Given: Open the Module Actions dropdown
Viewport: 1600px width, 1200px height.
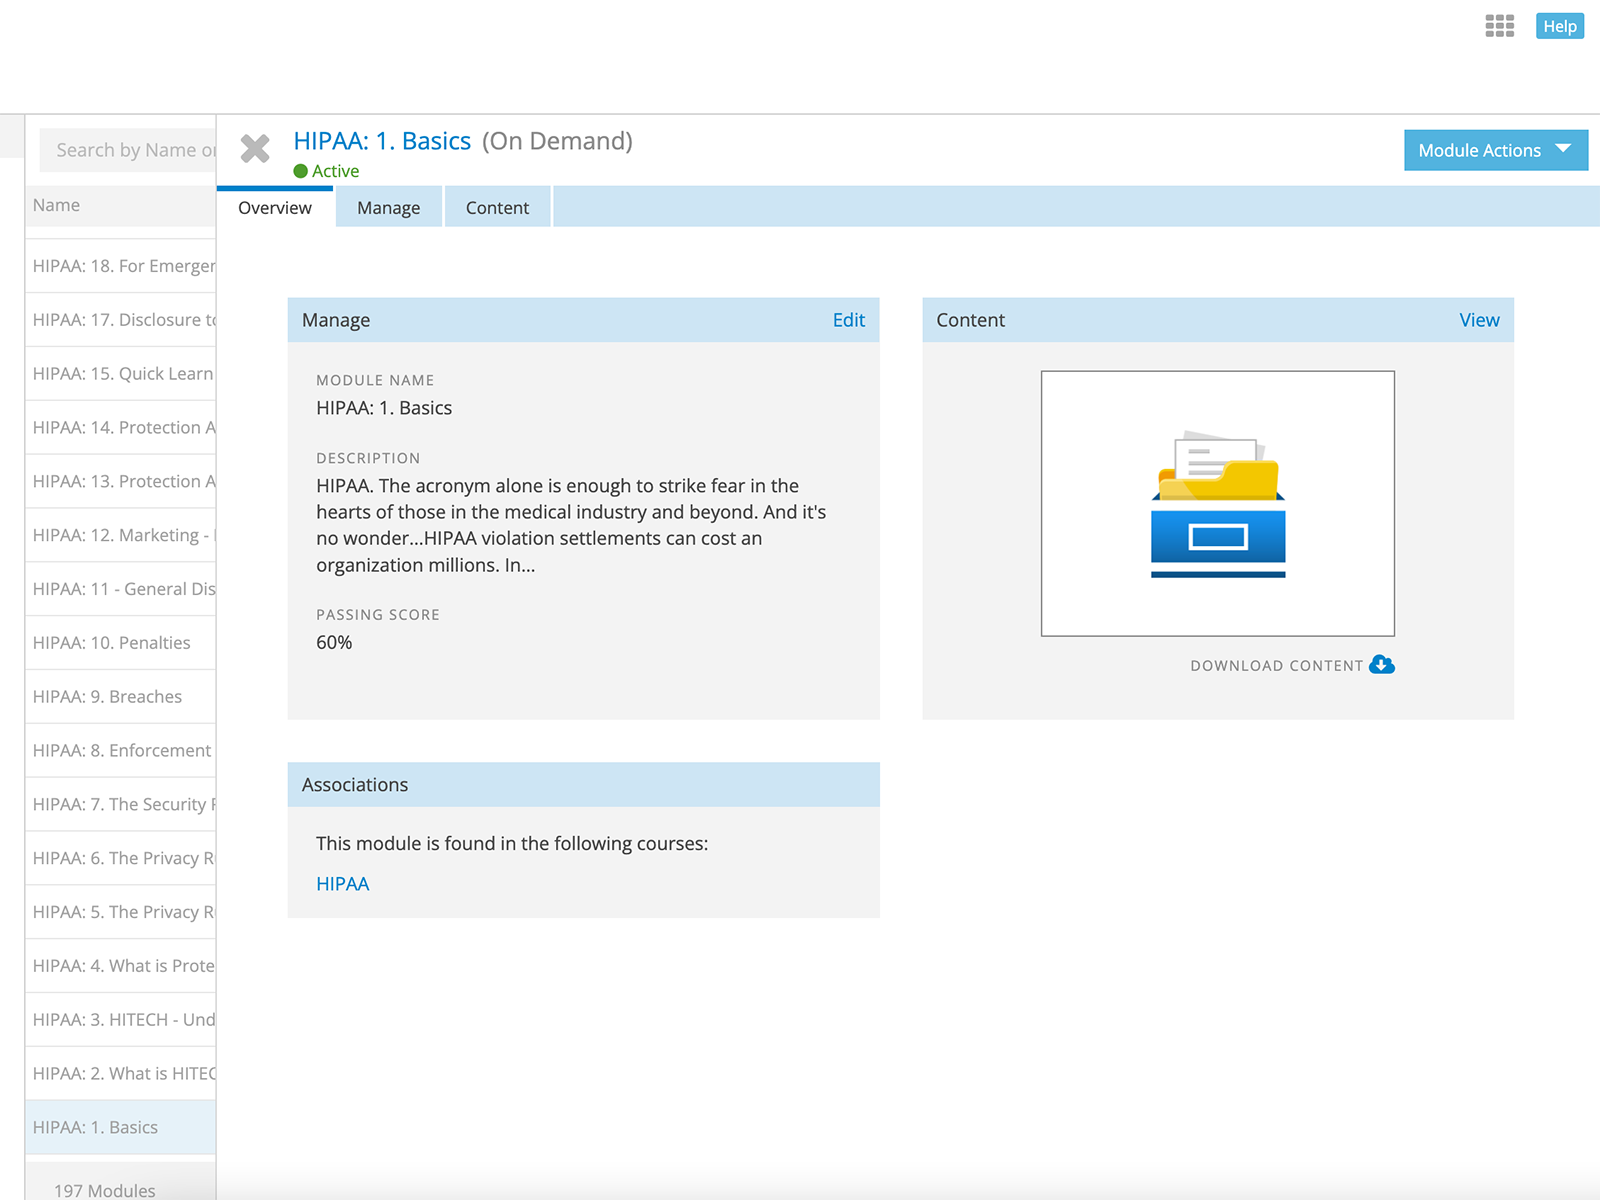Looking at the screenshot, I should click(1495, 150).
